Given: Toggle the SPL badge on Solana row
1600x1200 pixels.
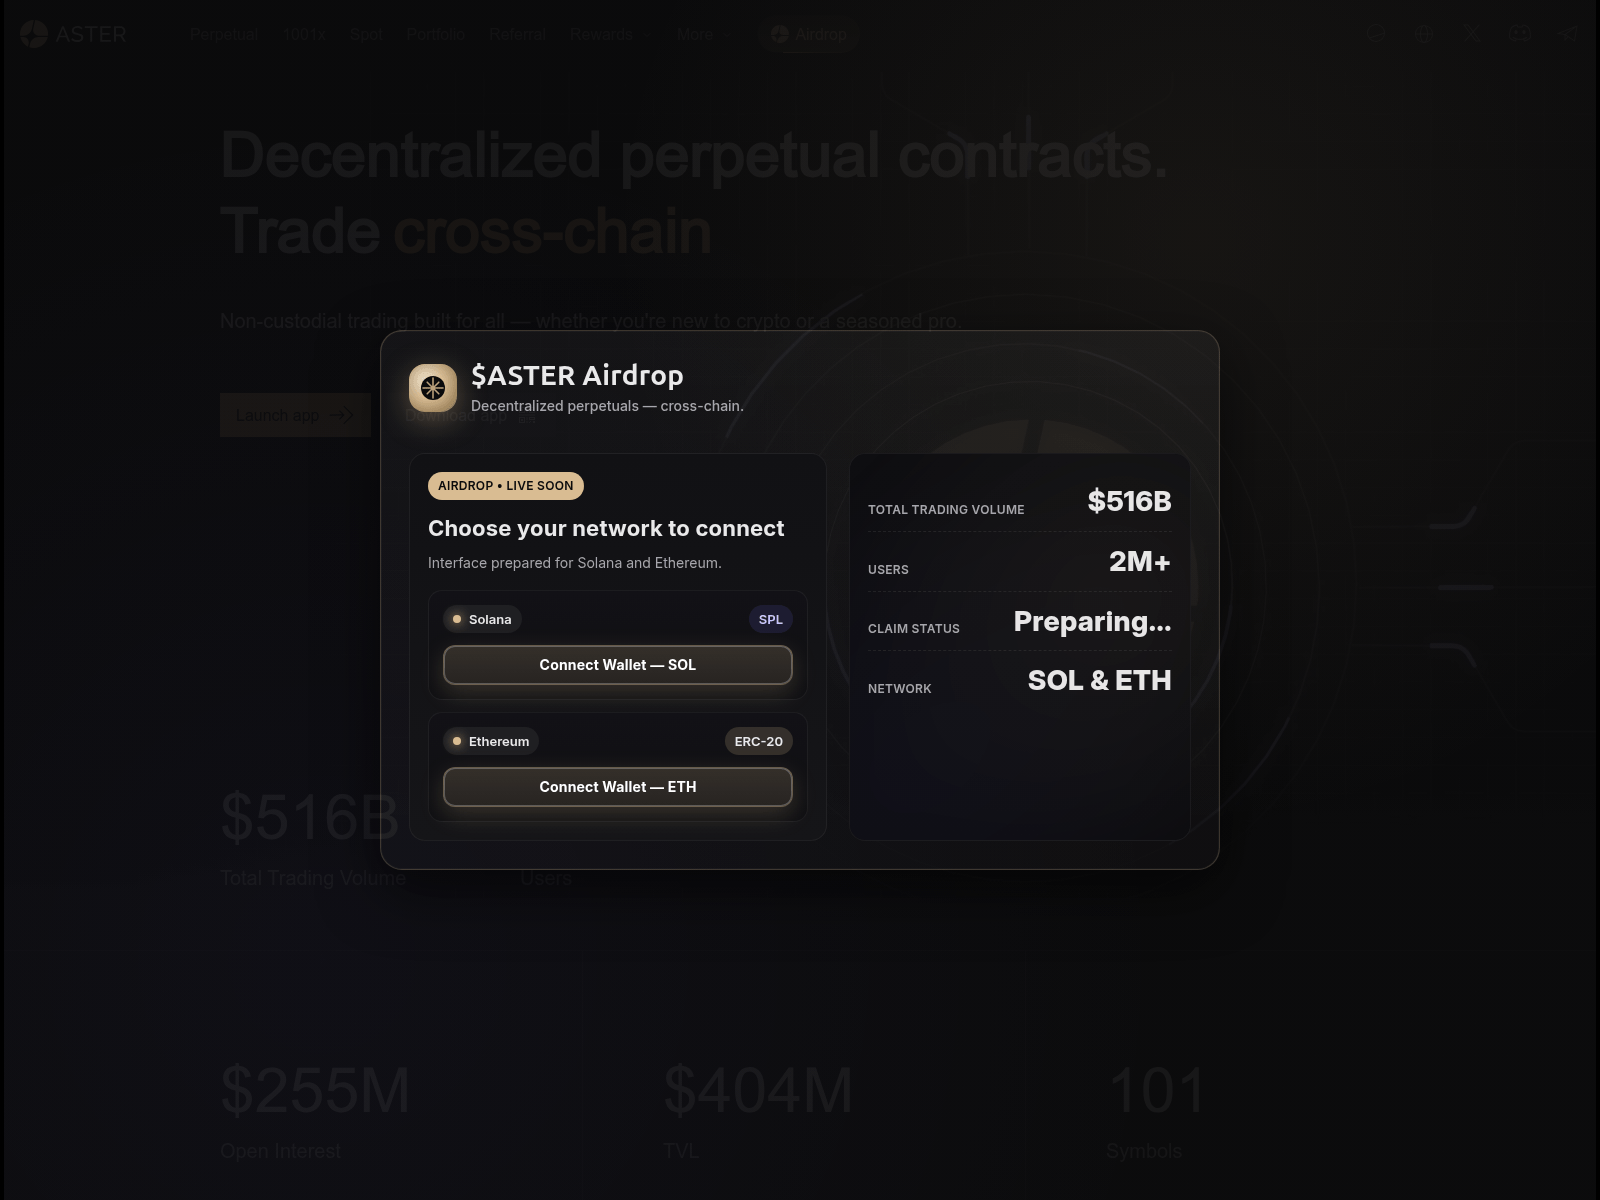Looking at the screenshot, I should pos(770,619).
